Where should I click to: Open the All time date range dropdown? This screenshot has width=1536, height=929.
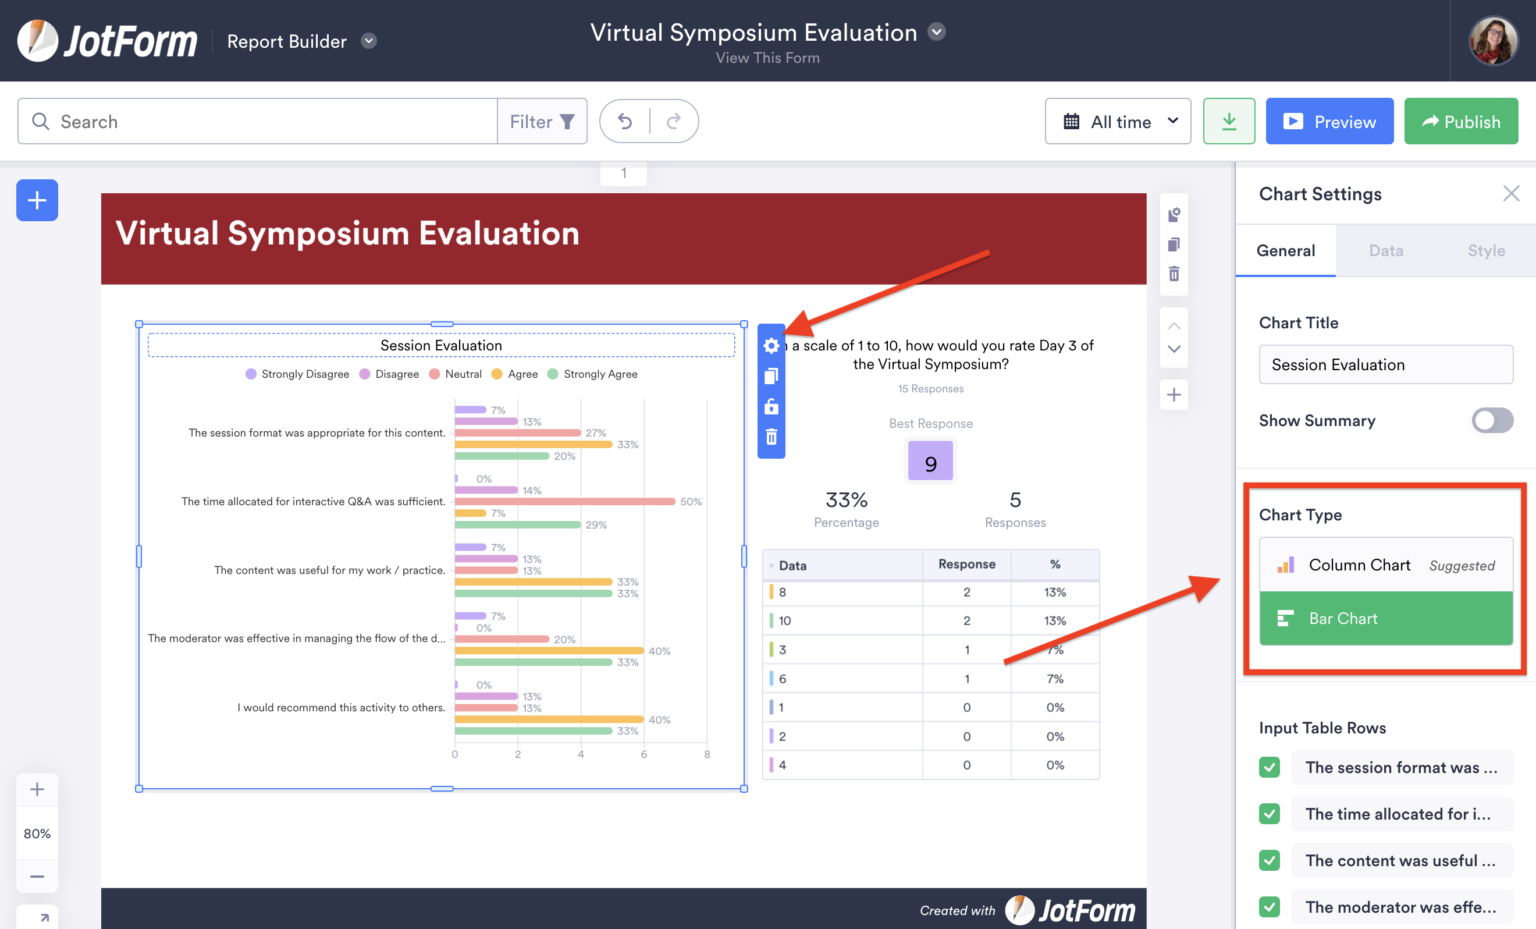pyautogui.click(x=1117, y=120)
